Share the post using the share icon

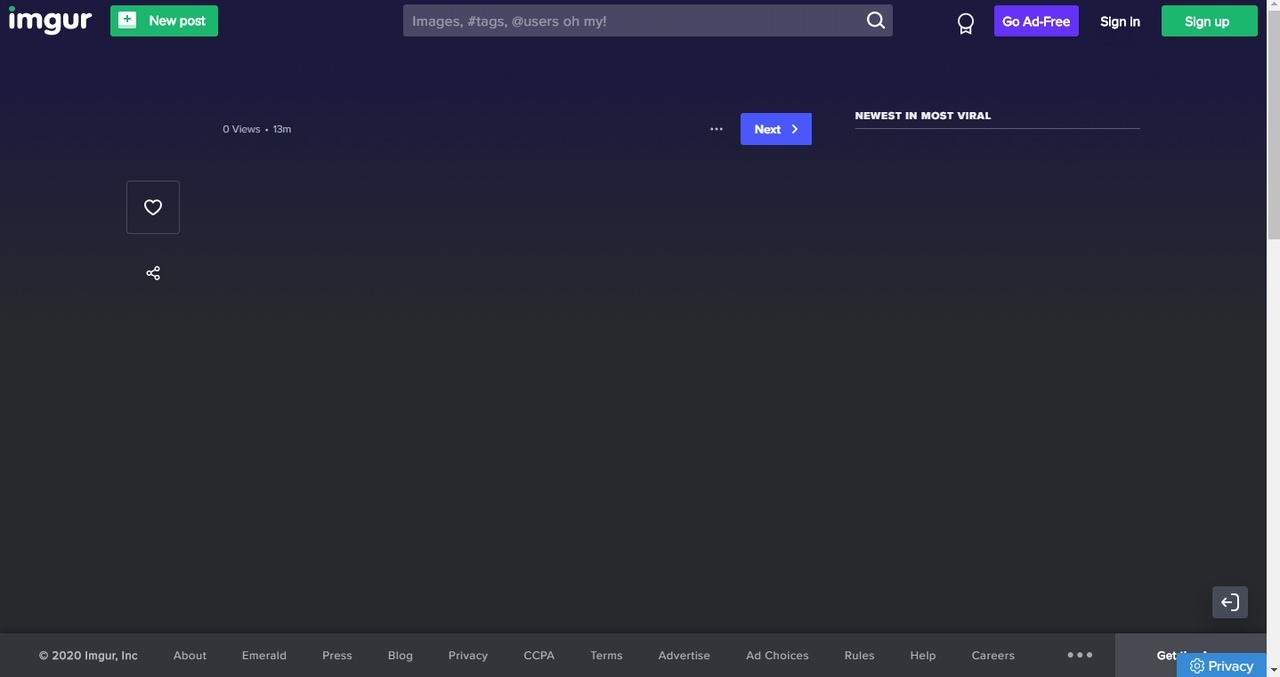pos(153,273)
